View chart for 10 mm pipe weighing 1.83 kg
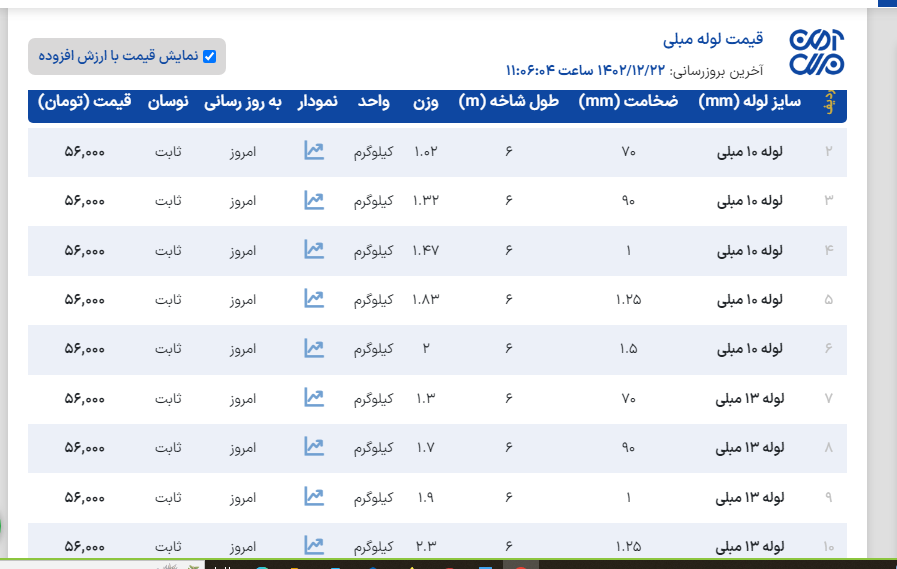The height and width of the screenshot is (569, 897). tap(314, 299)
